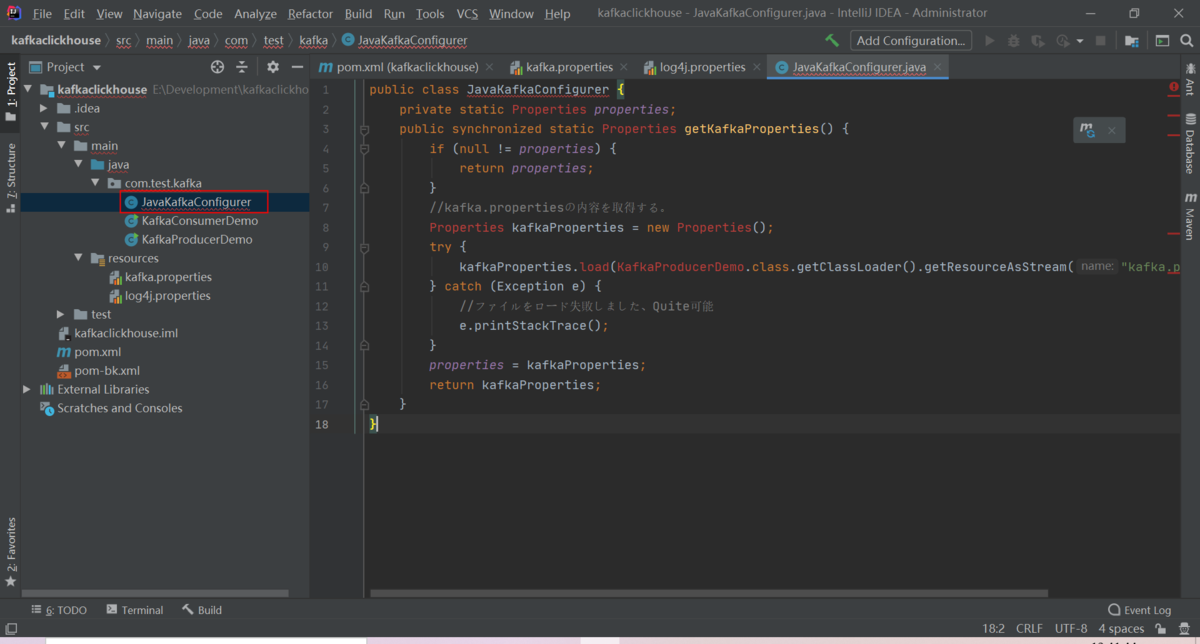Click the red error indicator at editor top-right

point(1174,88)
